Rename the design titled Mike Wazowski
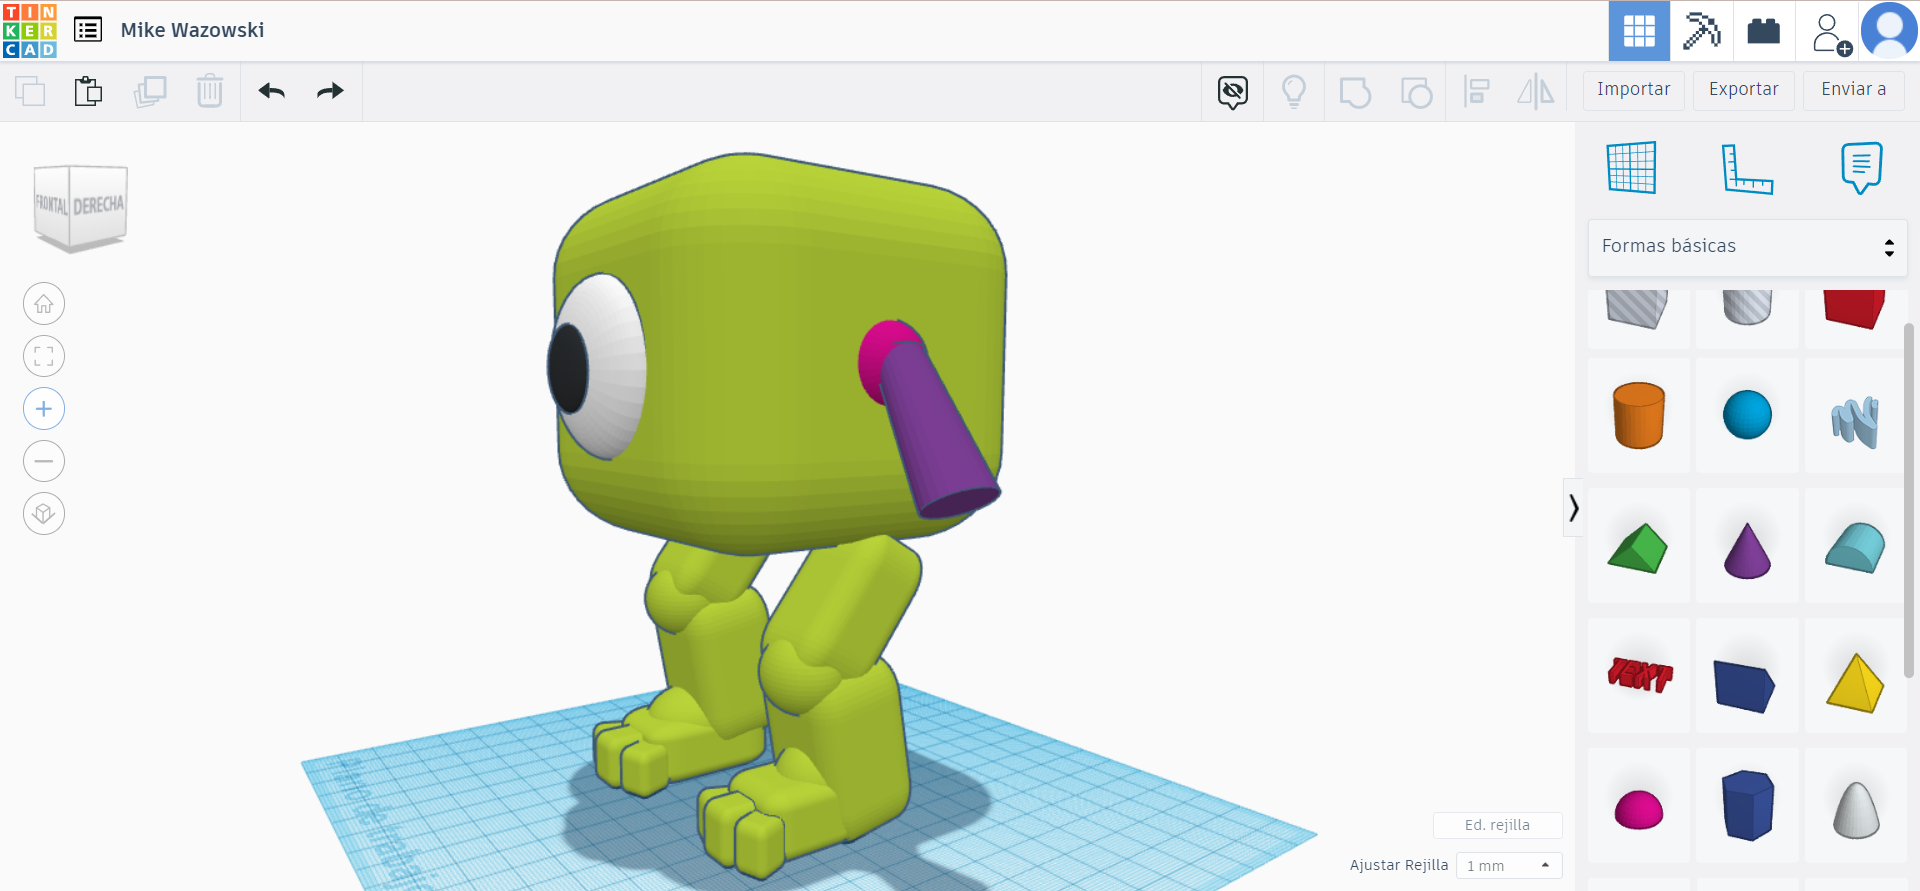The width and height of the screenshot is (1920, 891). [192, 30]
